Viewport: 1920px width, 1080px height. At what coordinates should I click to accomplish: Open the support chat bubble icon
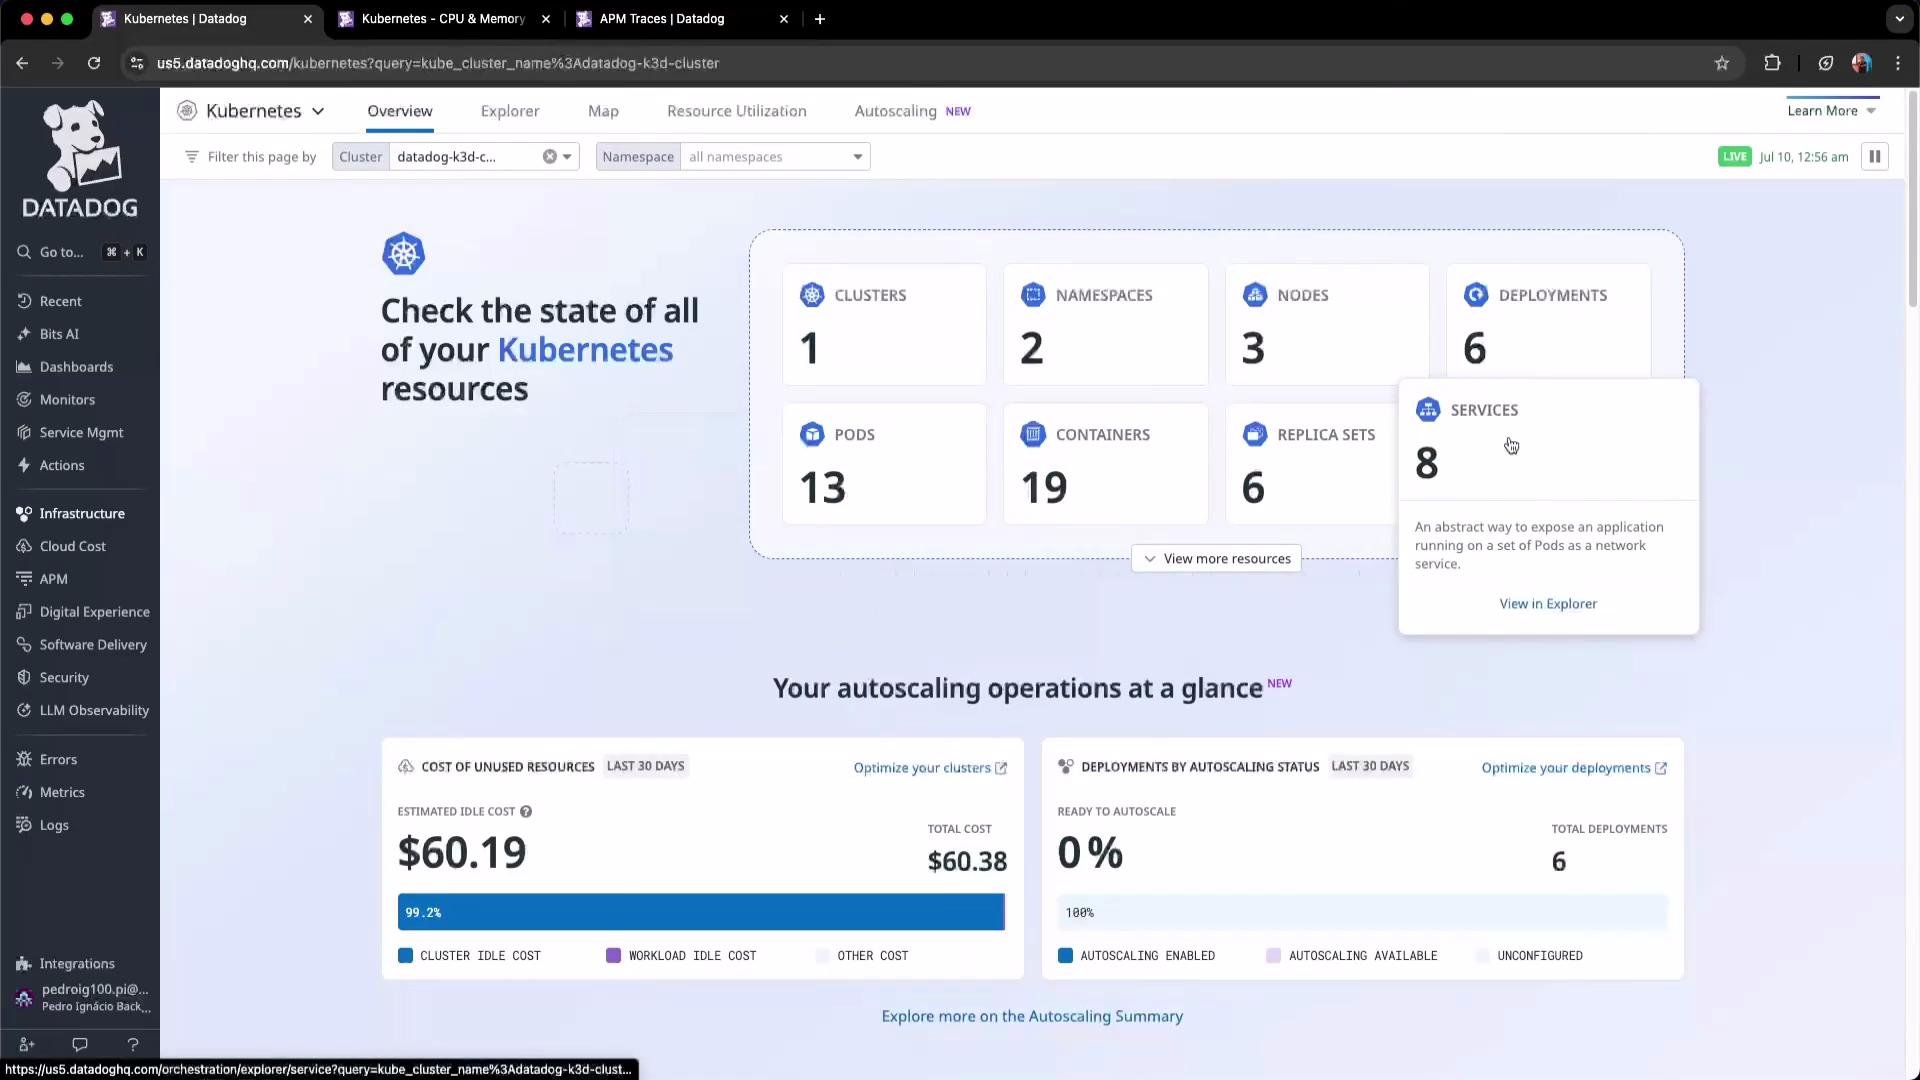(x=80, y=1044)
